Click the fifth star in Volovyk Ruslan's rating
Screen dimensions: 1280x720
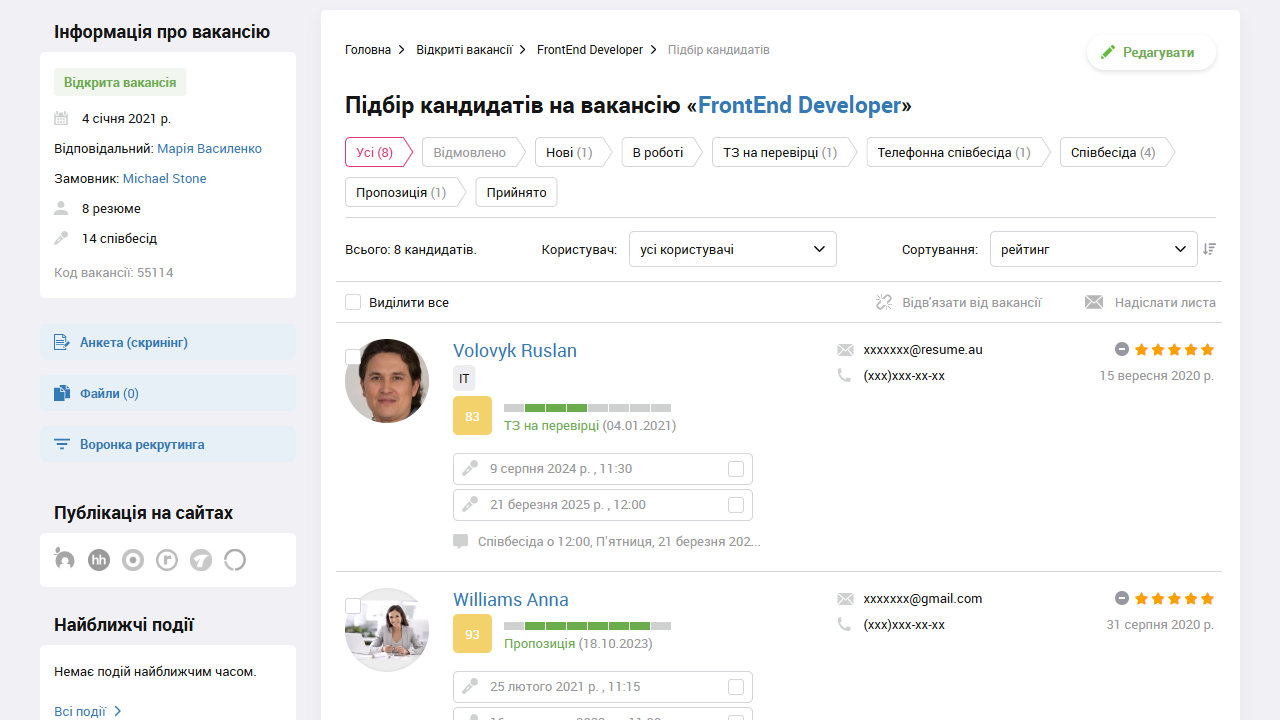[x=1207, y=349]
